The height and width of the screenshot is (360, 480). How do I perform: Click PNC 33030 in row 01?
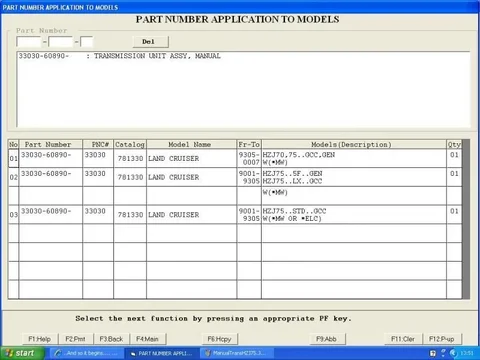coord(95,155)
